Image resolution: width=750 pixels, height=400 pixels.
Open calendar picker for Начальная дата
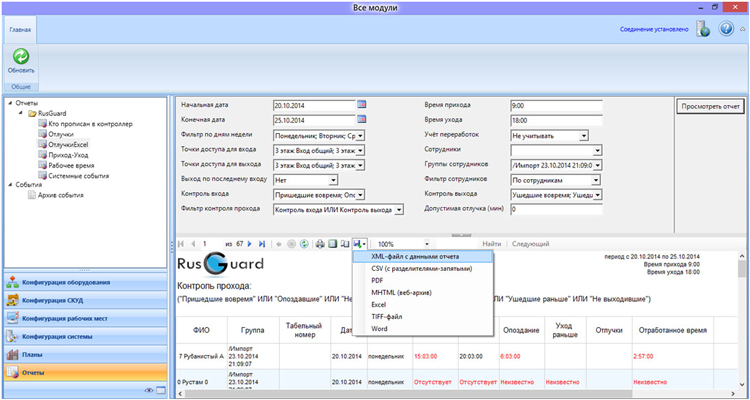(x=362, y=104)
